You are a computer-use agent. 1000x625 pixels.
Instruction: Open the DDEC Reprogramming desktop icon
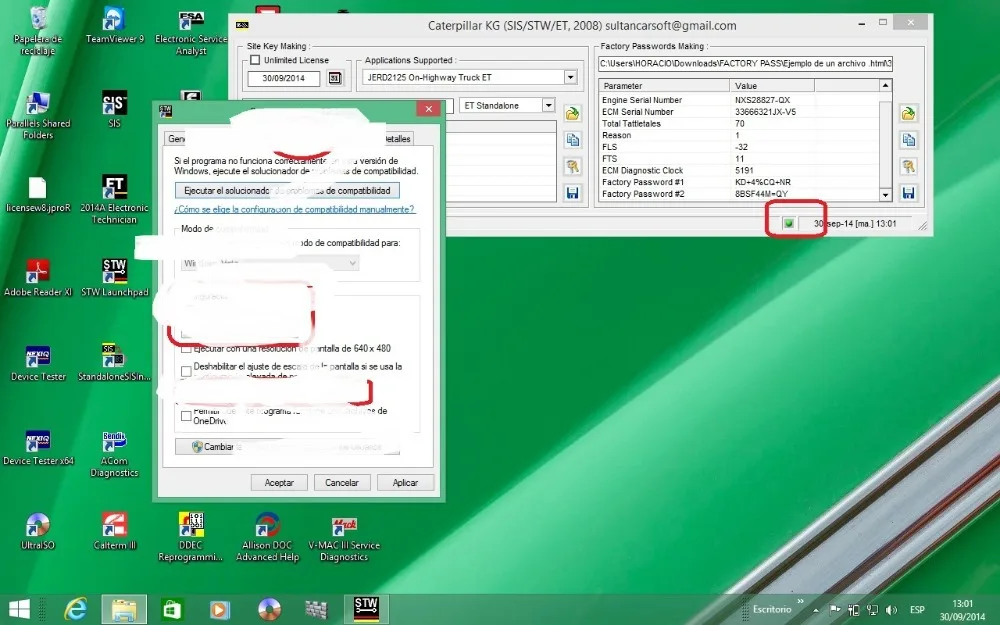coord(191,525)
